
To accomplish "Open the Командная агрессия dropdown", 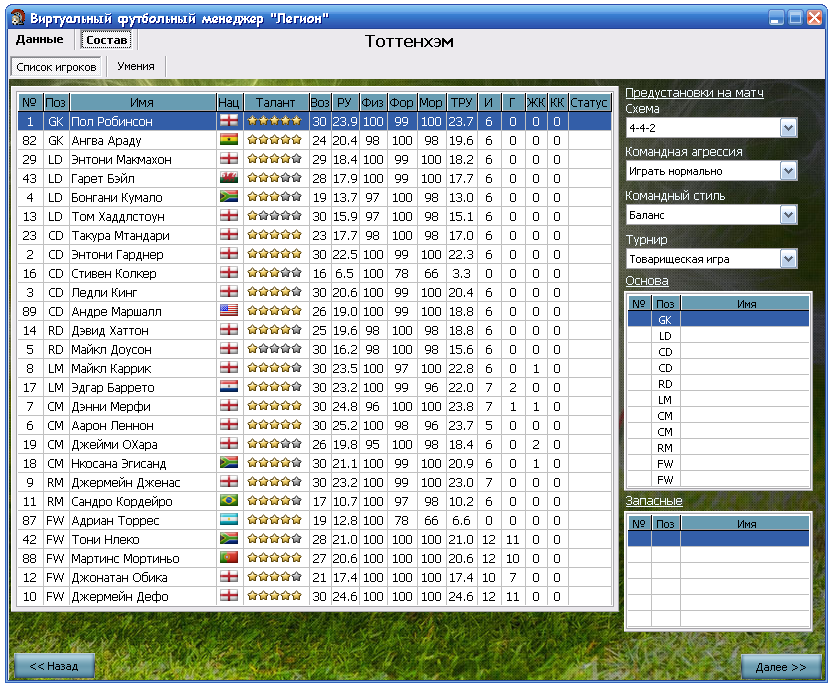I will pos(788,171).
